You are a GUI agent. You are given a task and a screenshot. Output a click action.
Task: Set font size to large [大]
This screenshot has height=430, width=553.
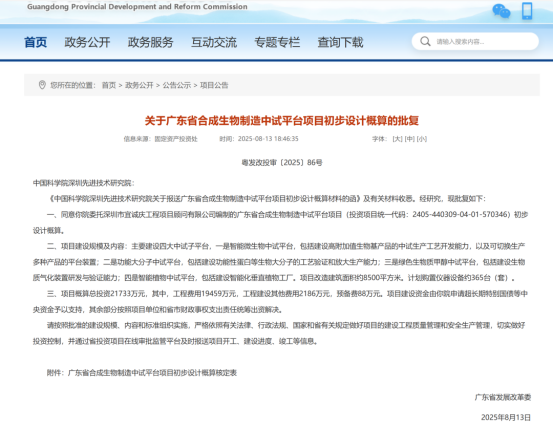click(x=397, y=139)
